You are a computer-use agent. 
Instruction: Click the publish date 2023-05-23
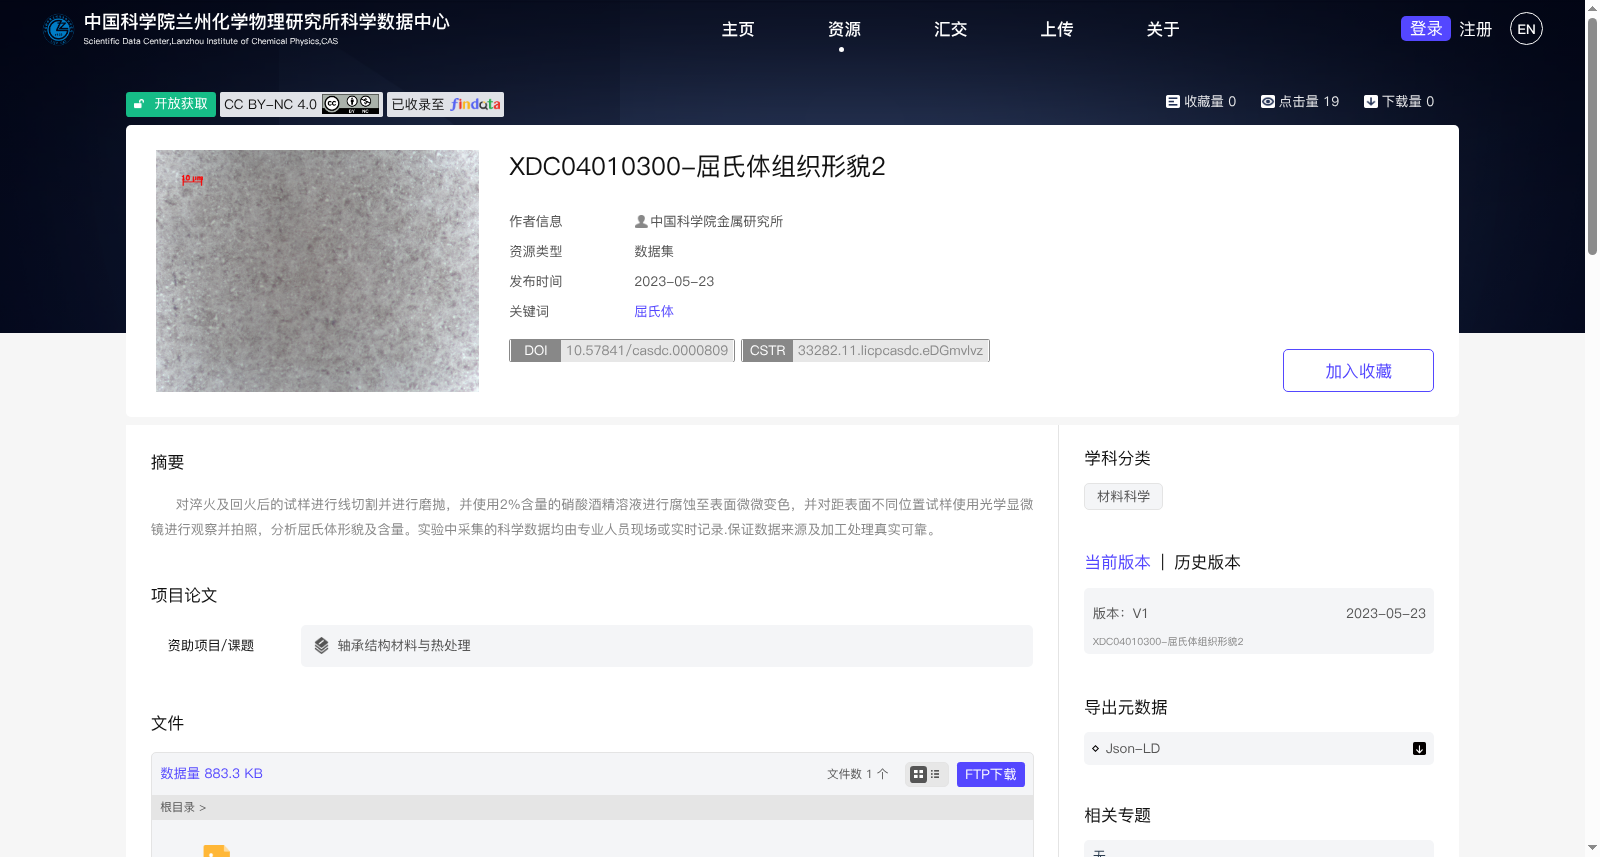[x=674, y=281]
